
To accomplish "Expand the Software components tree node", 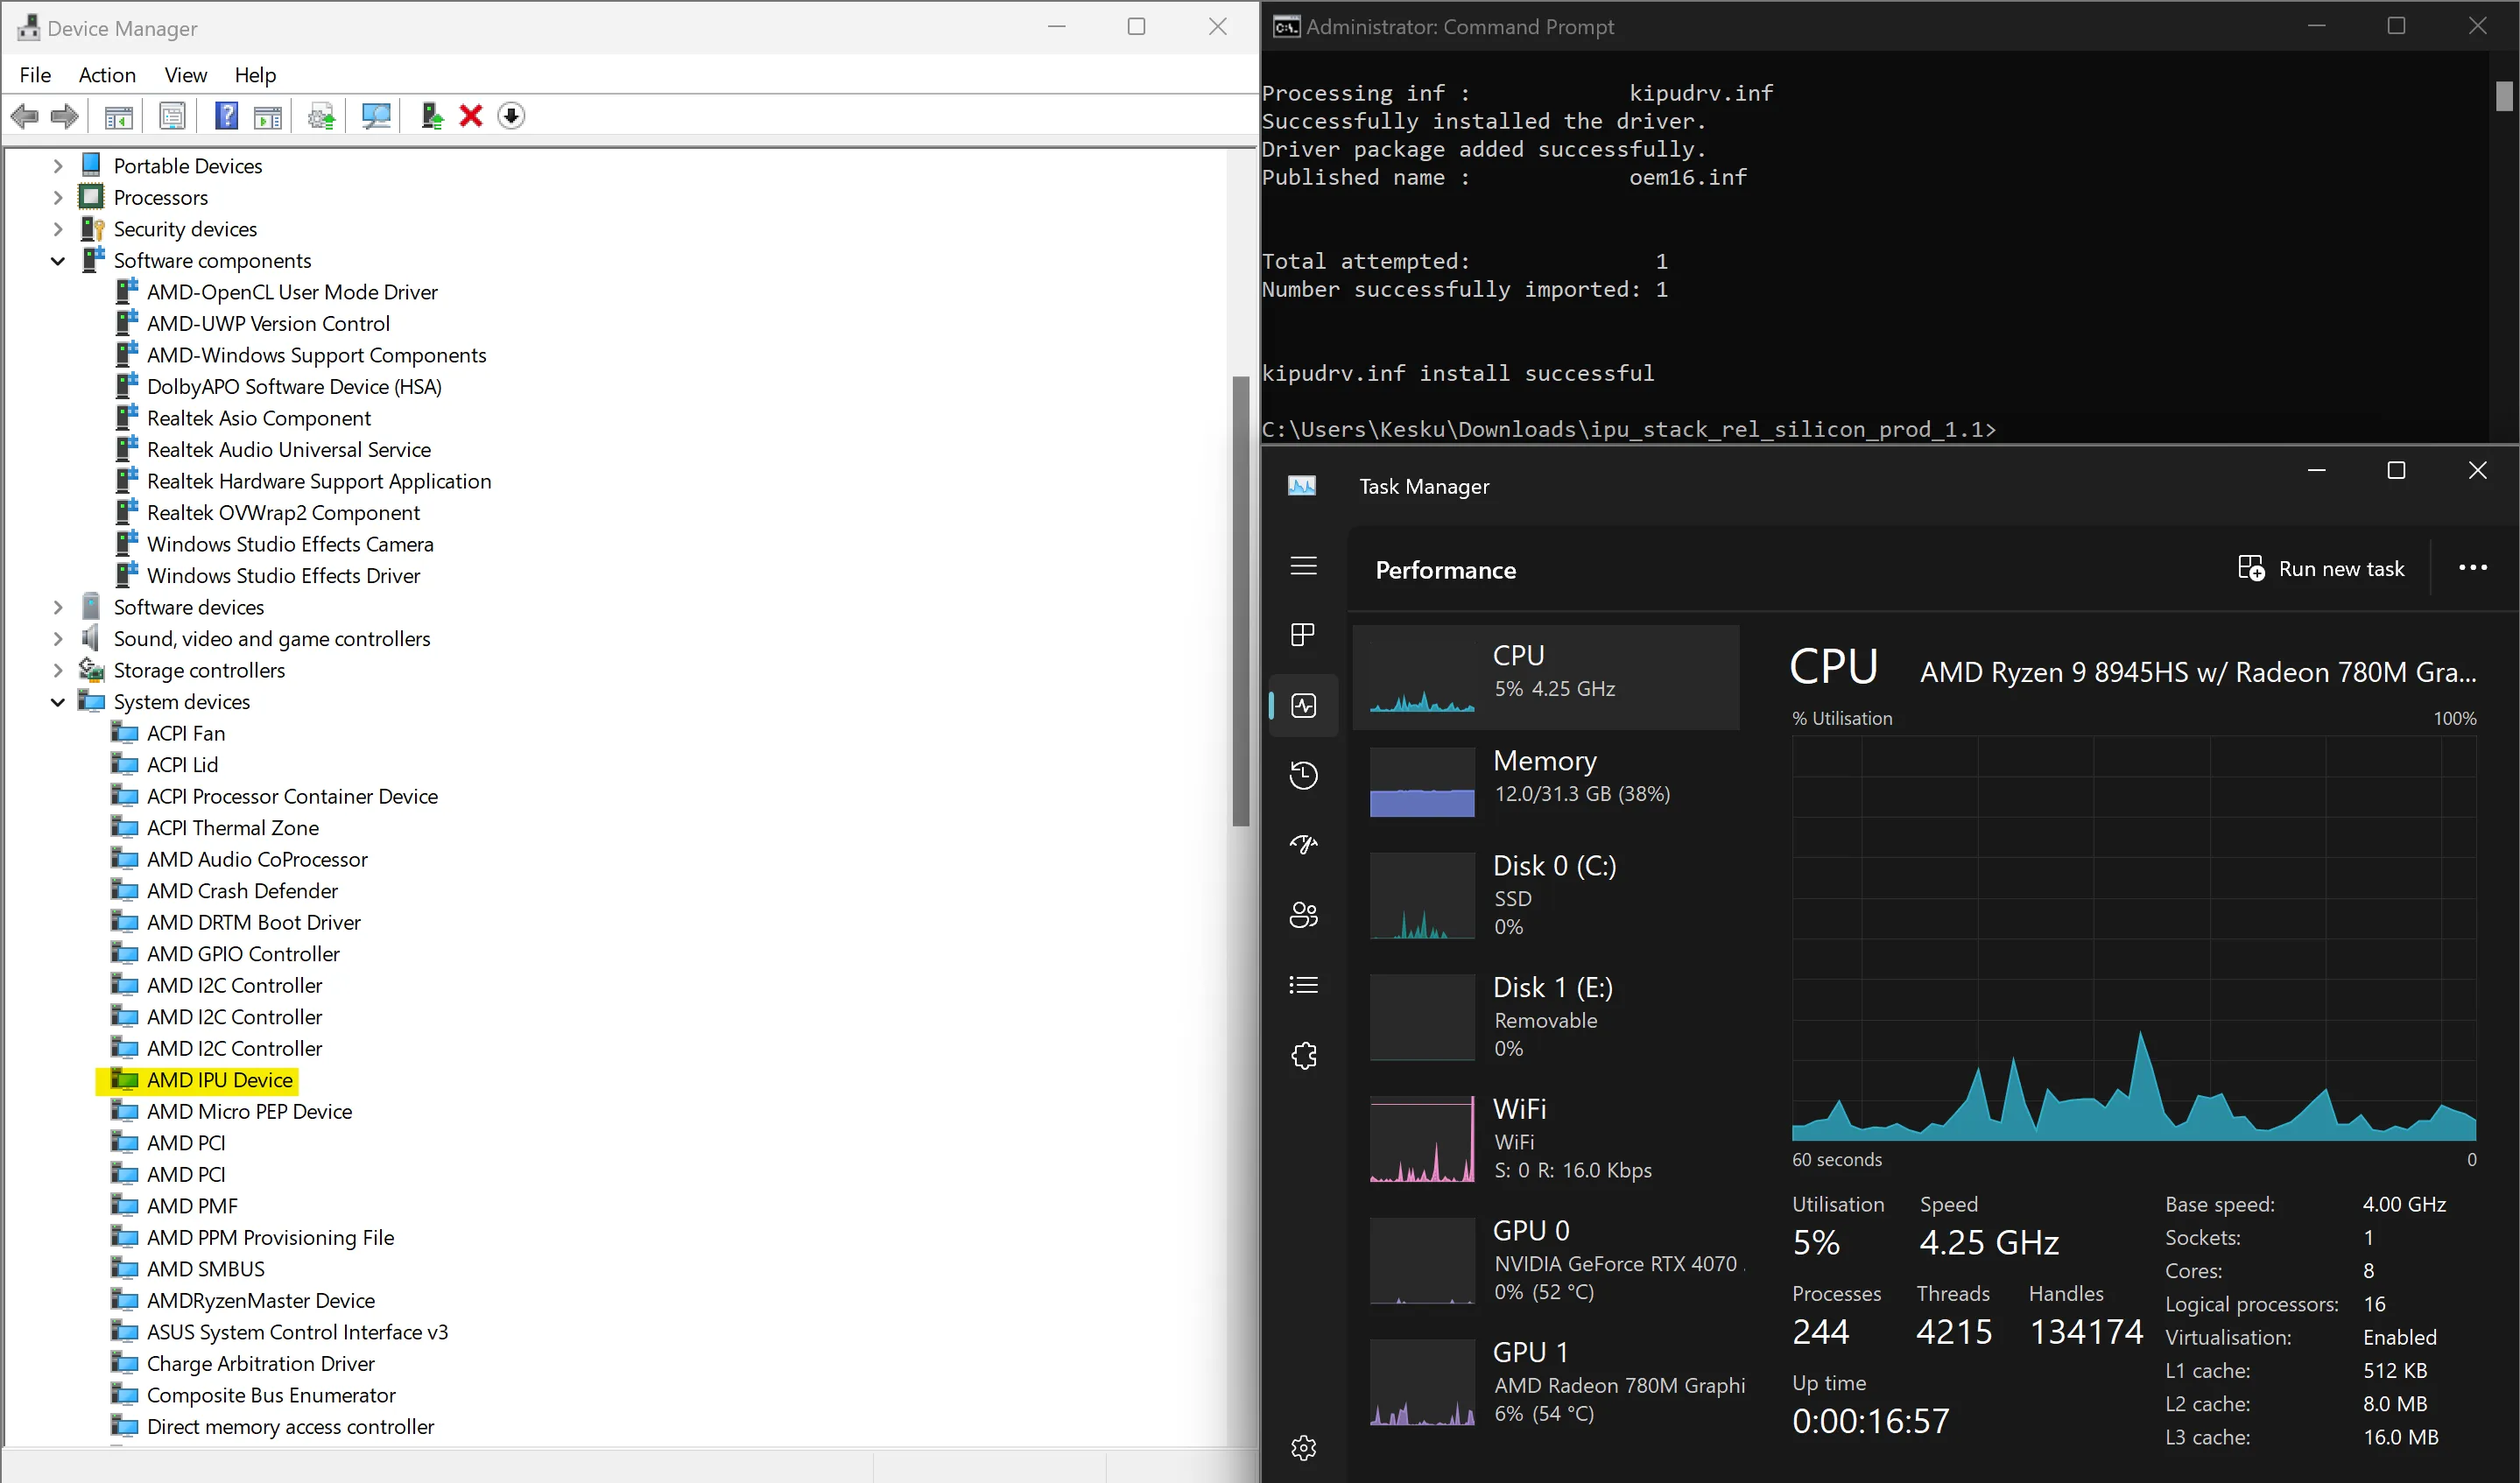I will click(x=57, y=259).
